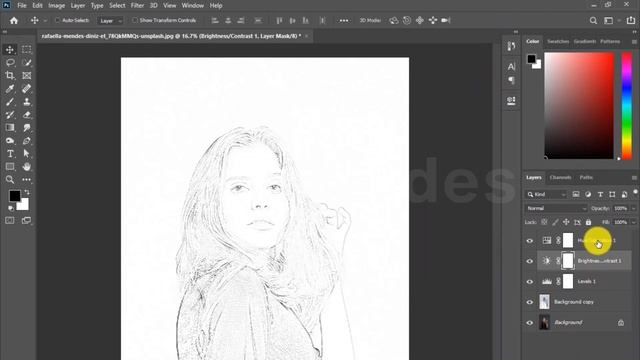Hide the Background layer
This screenshot has width=640, height=360.
530,322
